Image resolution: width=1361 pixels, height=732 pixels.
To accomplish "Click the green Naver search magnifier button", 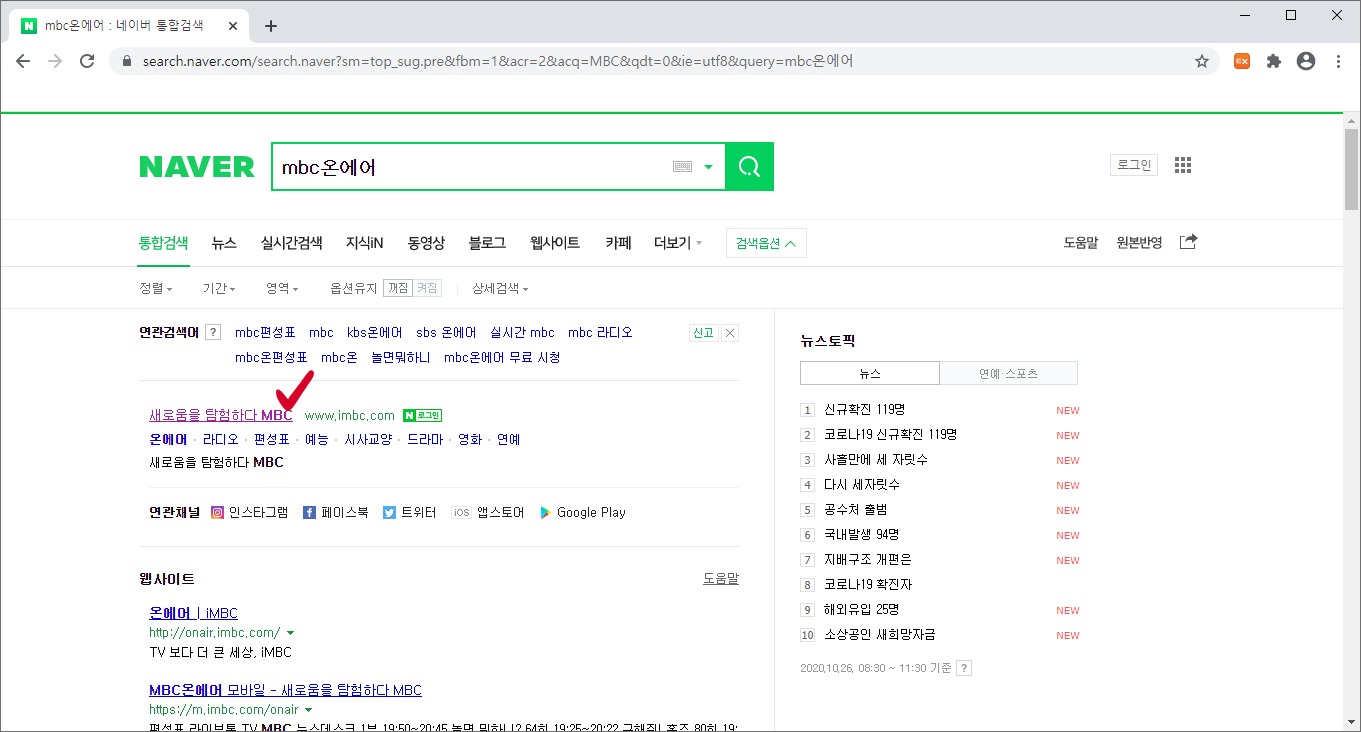I will [749, 166].
